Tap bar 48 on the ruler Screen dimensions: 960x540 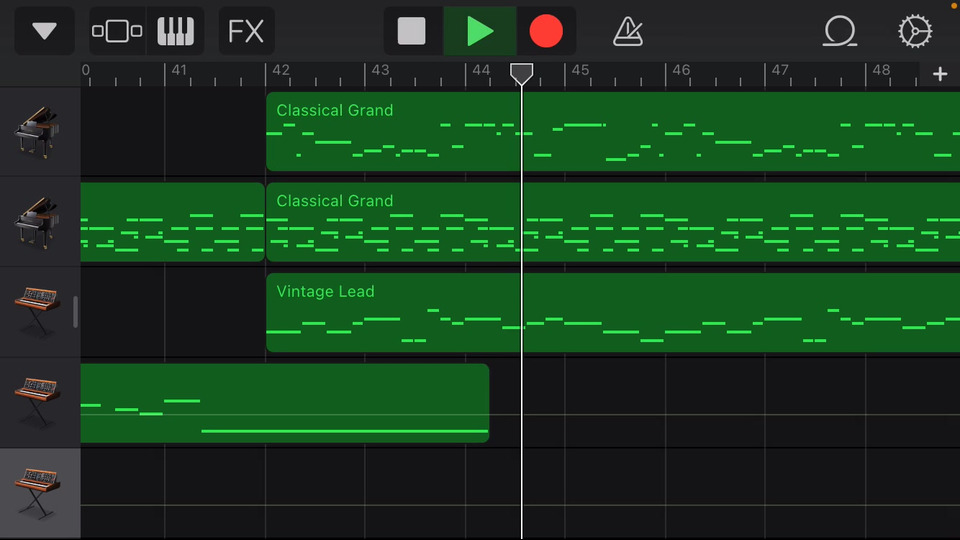tap(881, 70)
